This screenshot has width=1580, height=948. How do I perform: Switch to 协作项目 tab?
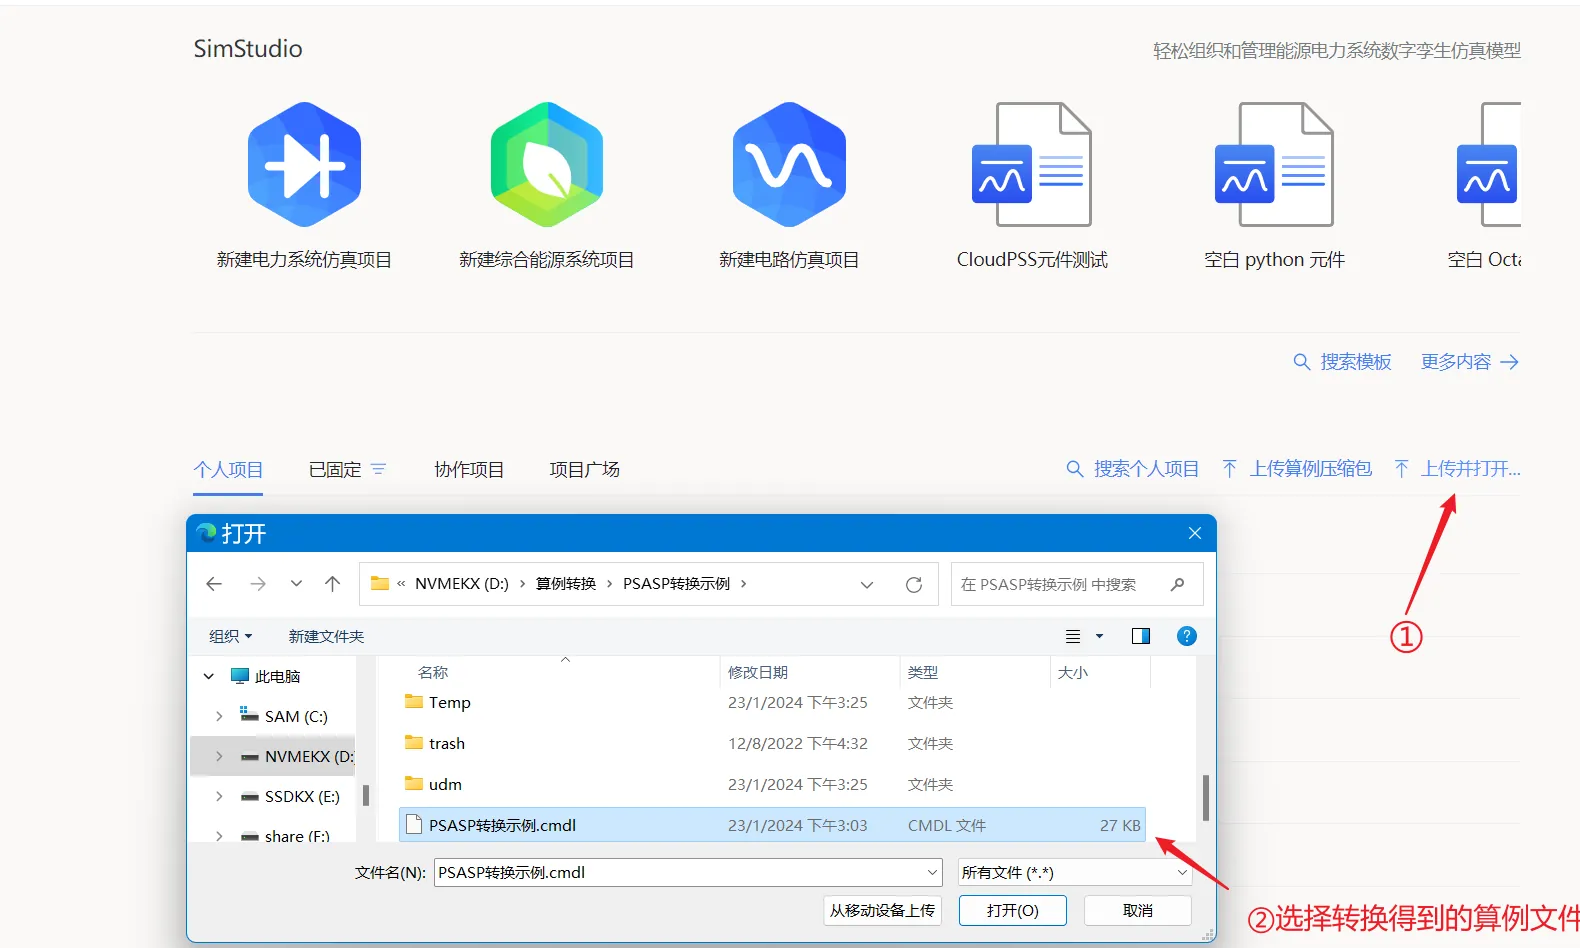469,470
